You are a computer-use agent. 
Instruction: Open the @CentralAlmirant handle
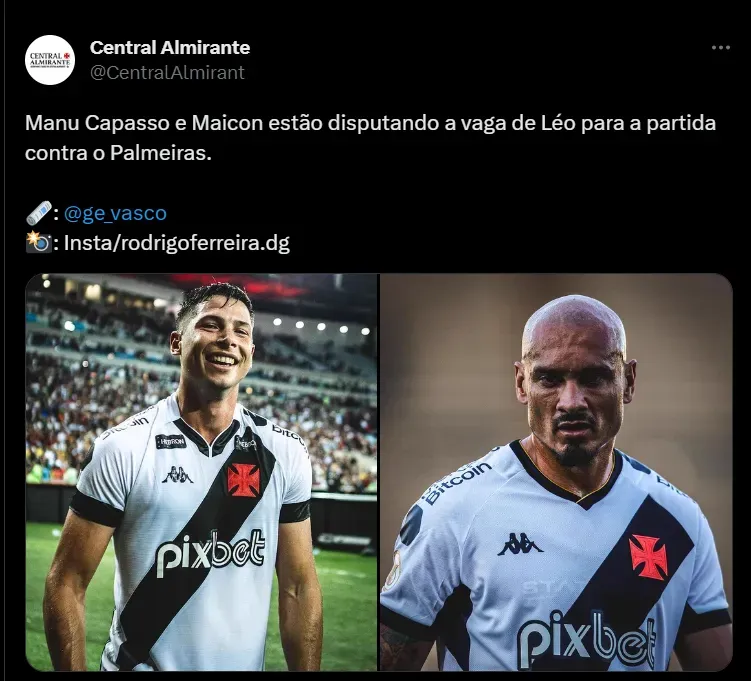coord(167,72)
